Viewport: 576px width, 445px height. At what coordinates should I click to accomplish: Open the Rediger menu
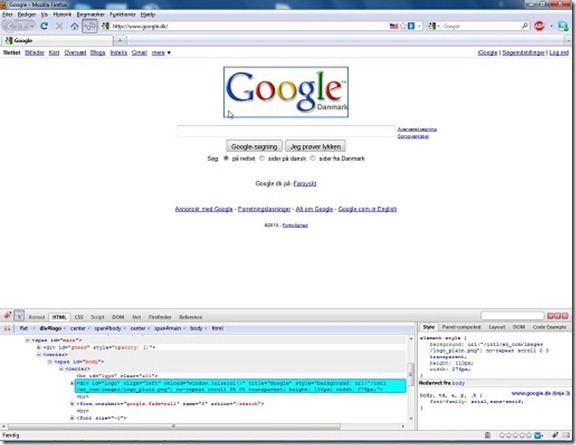click(27, 14)
